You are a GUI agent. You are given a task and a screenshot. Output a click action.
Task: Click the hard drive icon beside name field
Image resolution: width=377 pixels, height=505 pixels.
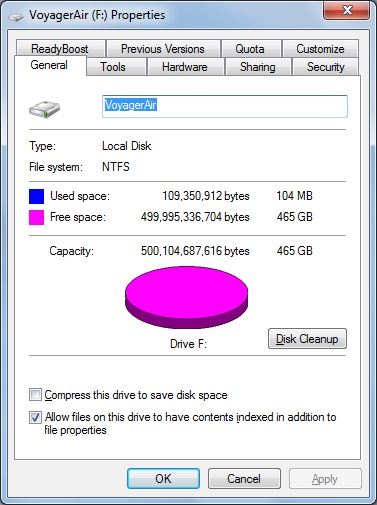click(x=44, y=109)
